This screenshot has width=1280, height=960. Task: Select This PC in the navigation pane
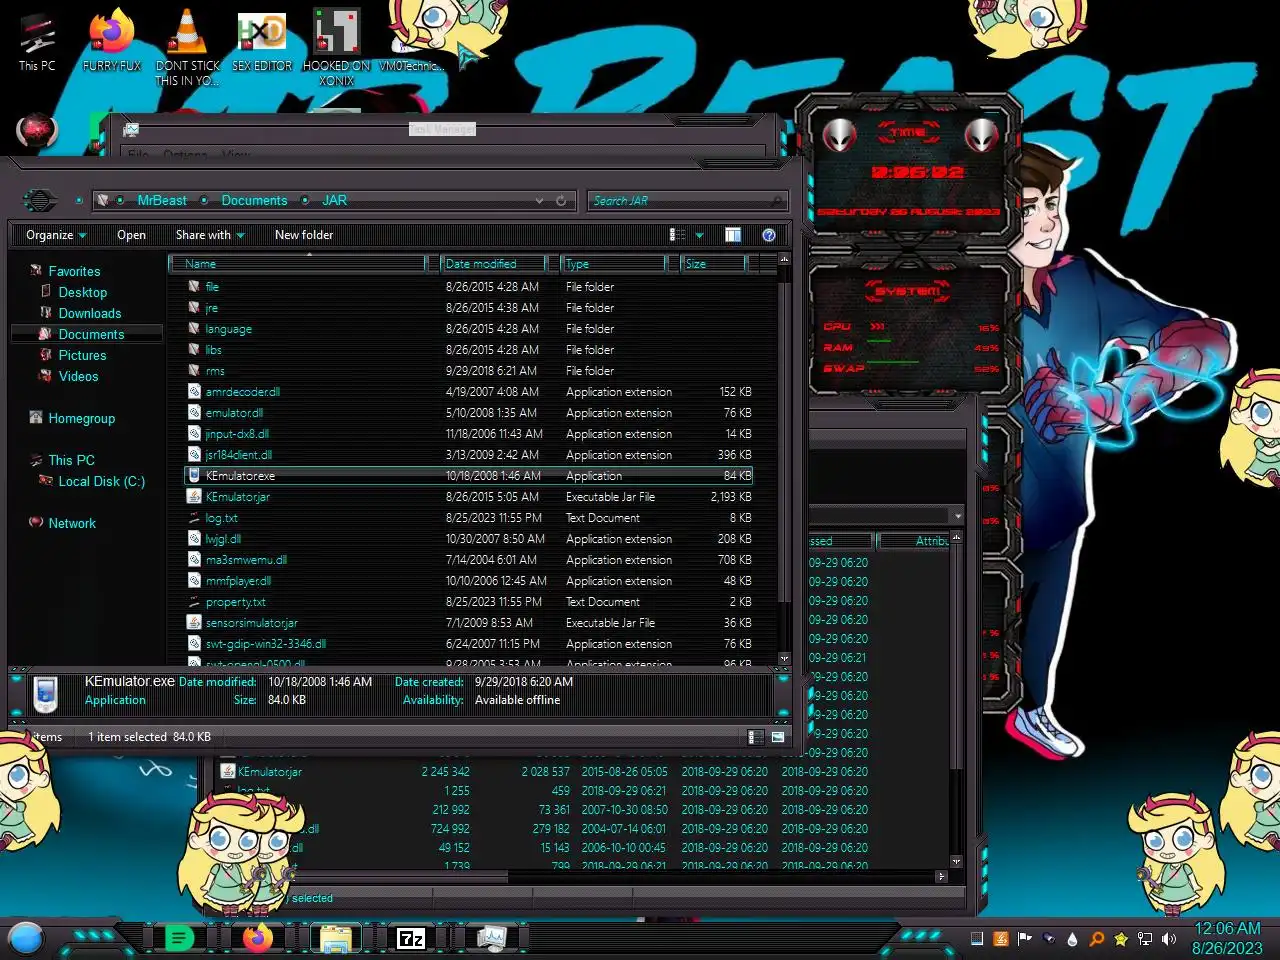(x=71, y=460)
